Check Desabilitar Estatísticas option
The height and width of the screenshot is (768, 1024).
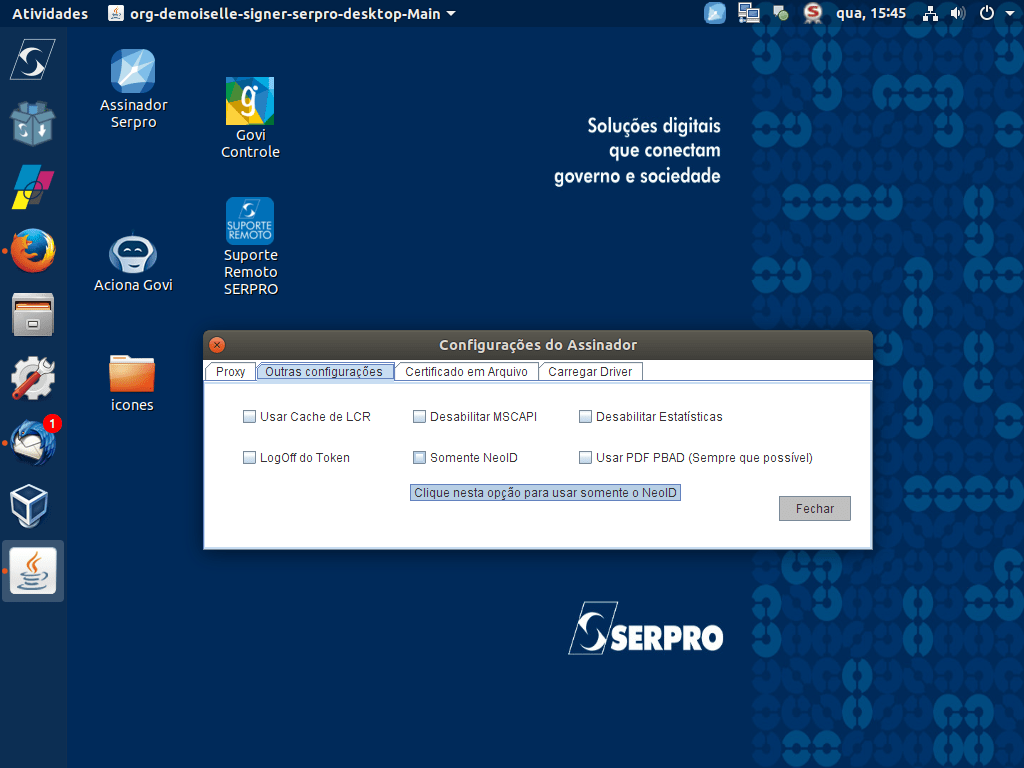click(585, 417)
